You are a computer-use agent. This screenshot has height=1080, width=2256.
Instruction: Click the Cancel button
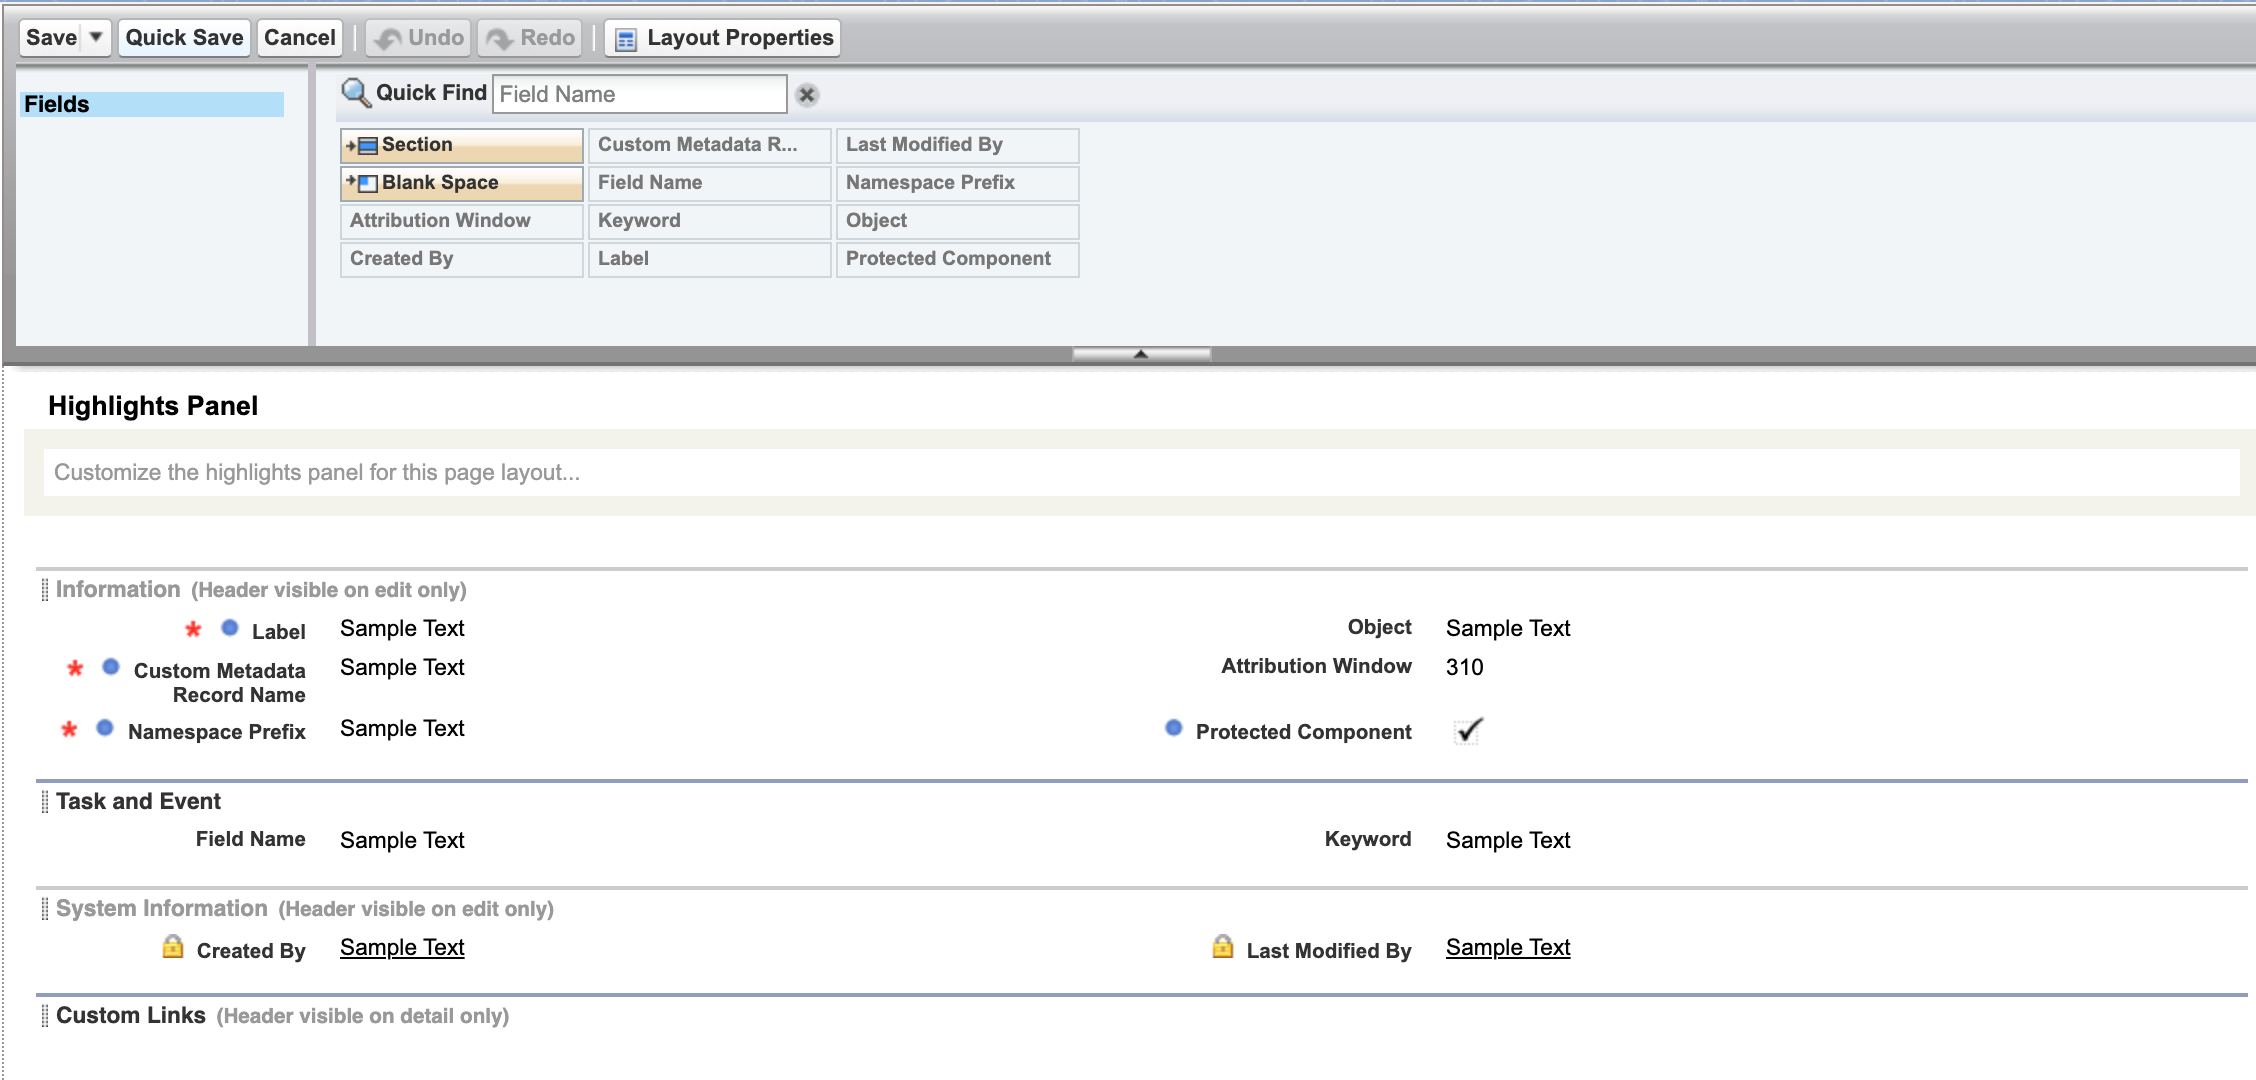pyautogui.click(x=298, y=37)
